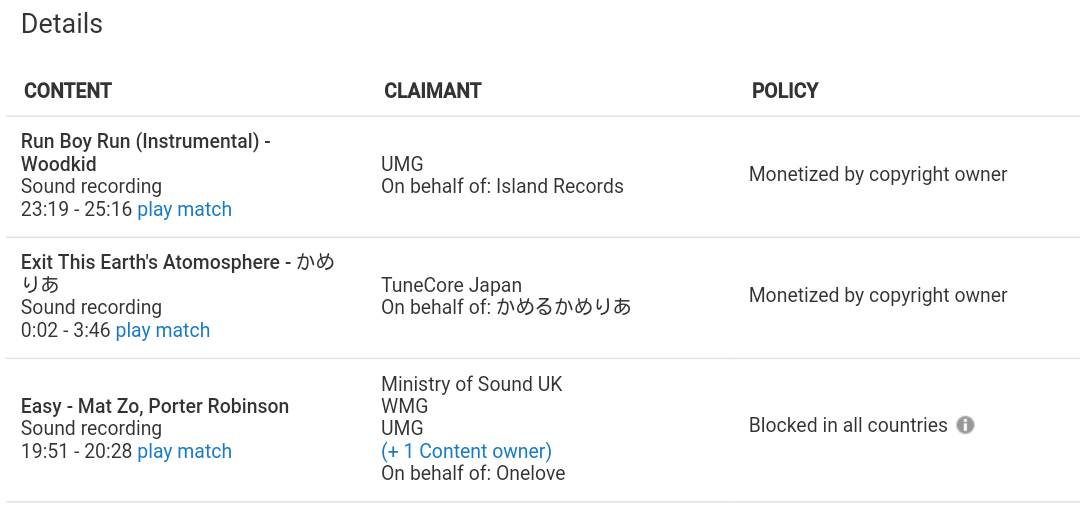Click the TuneCore Japan claimant text
This screenshot has width=1080, height=507.
[x=451, y=285]
